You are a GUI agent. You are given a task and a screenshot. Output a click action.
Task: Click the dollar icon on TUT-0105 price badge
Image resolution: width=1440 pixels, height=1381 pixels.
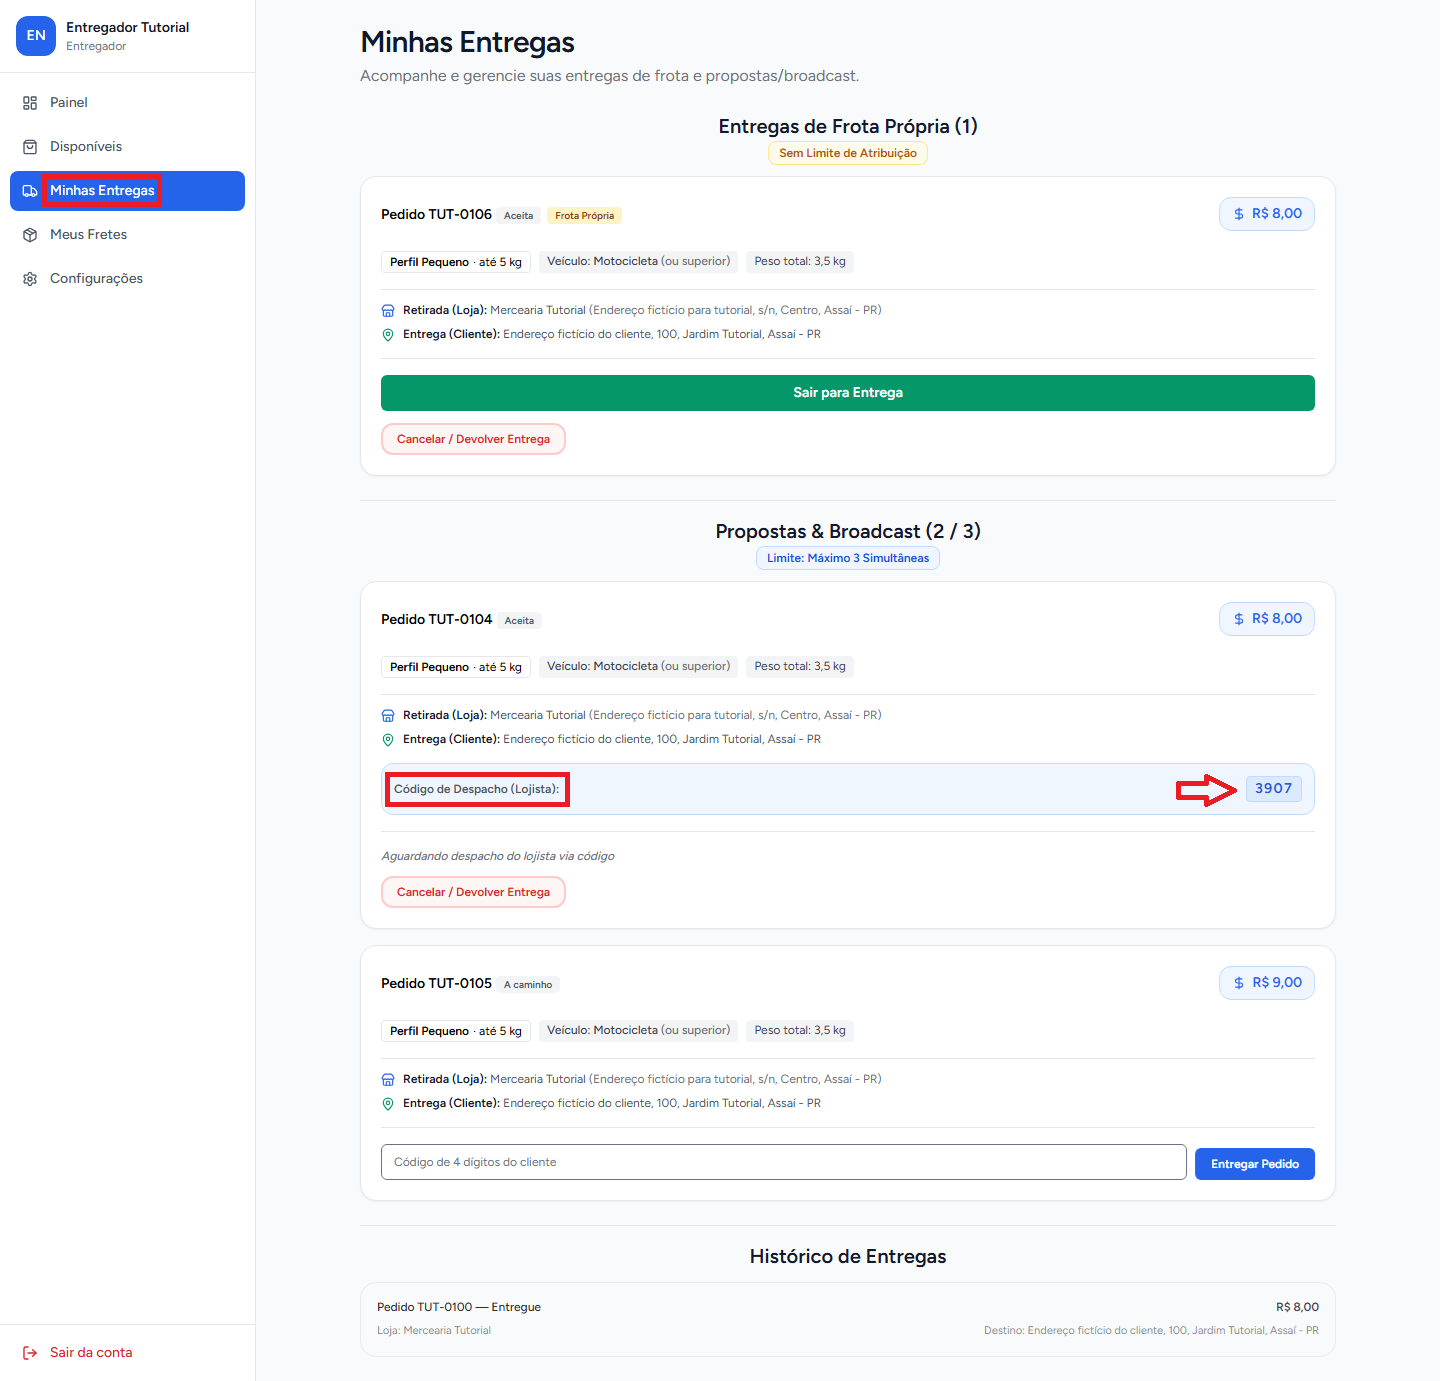[x=1239, y=983]
